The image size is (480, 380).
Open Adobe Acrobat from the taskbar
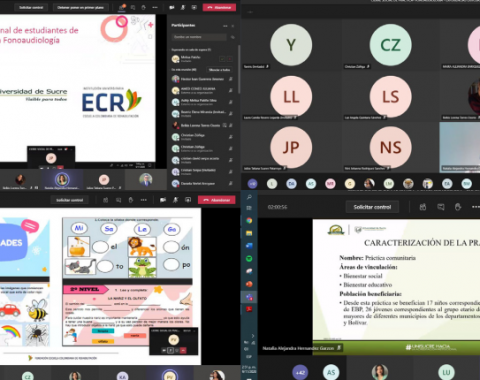pyautogui.click(x=249, y=310)
